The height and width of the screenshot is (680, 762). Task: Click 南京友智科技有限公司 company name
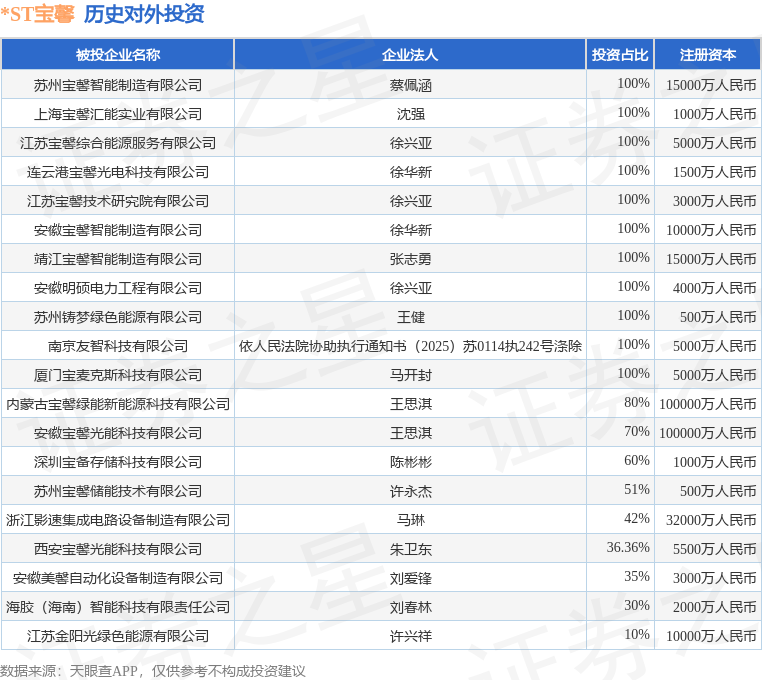[x=118, y=346]
